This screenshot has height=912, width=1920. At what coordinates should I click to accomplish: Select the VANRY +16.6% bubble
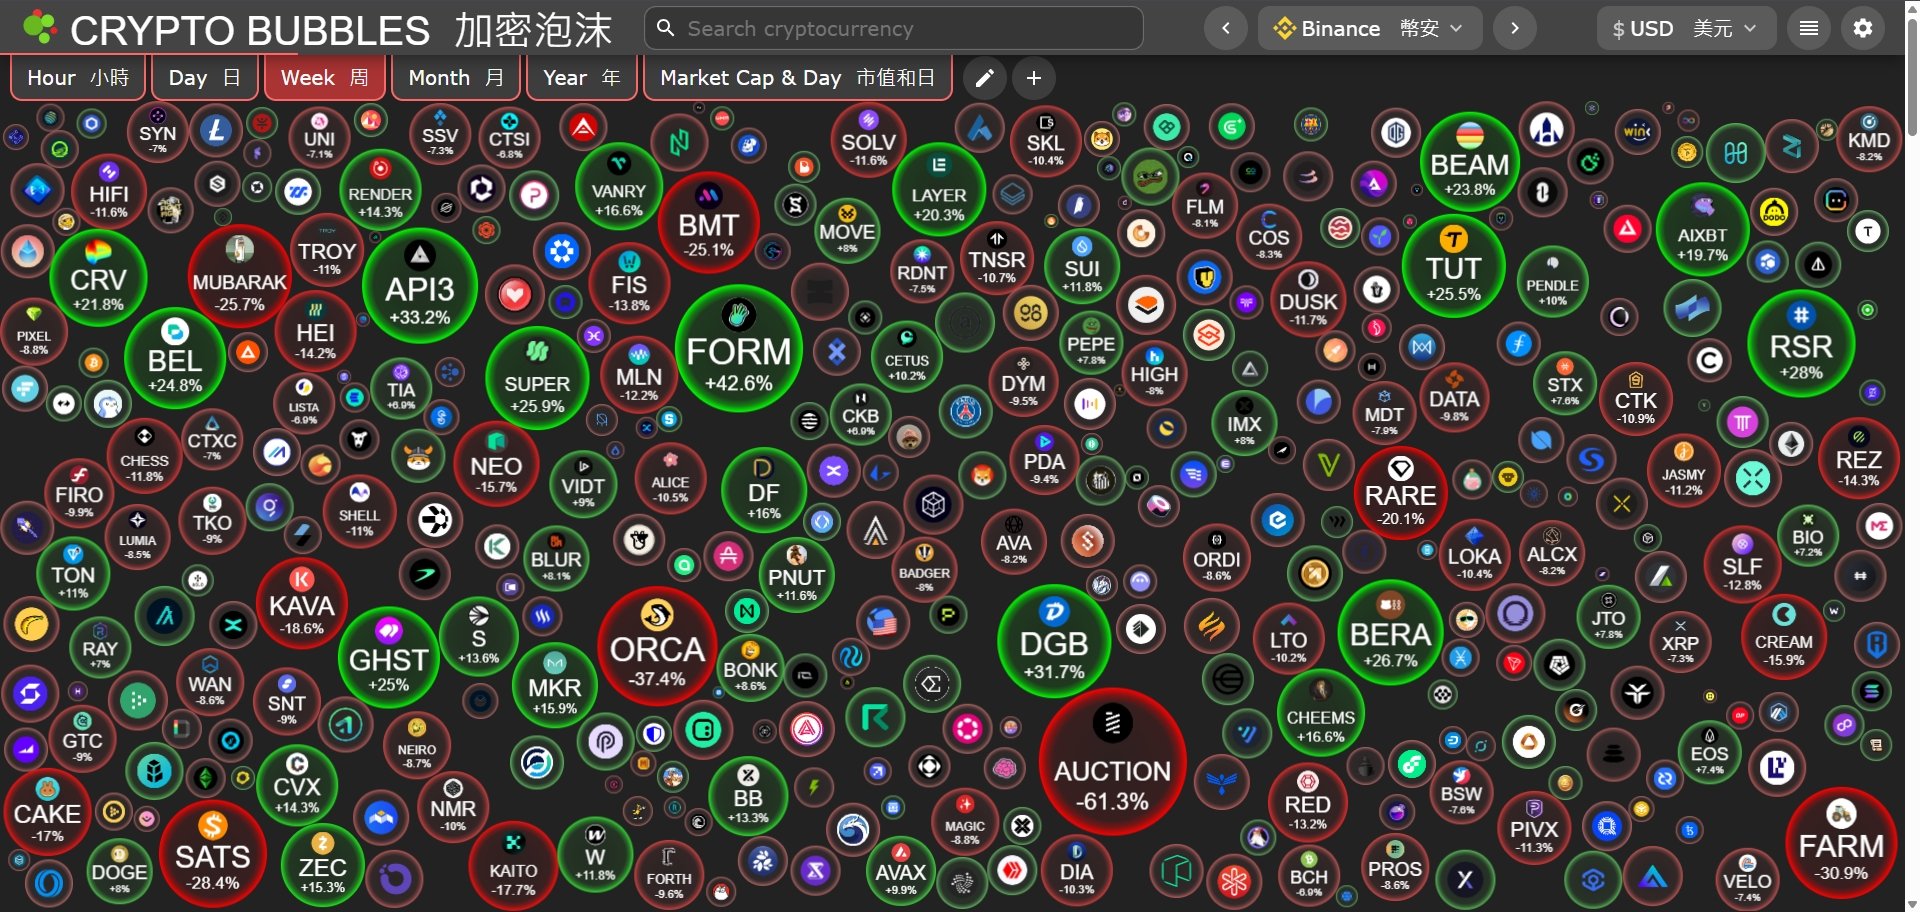coord(619,187)
